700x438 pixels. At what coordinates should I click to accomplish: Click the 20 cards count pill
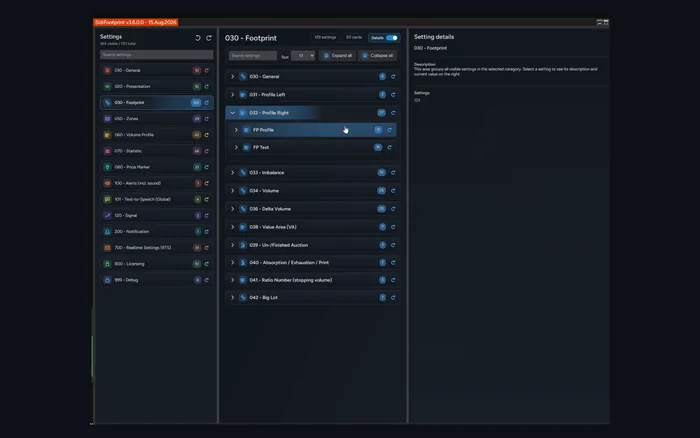coord(354,38)
